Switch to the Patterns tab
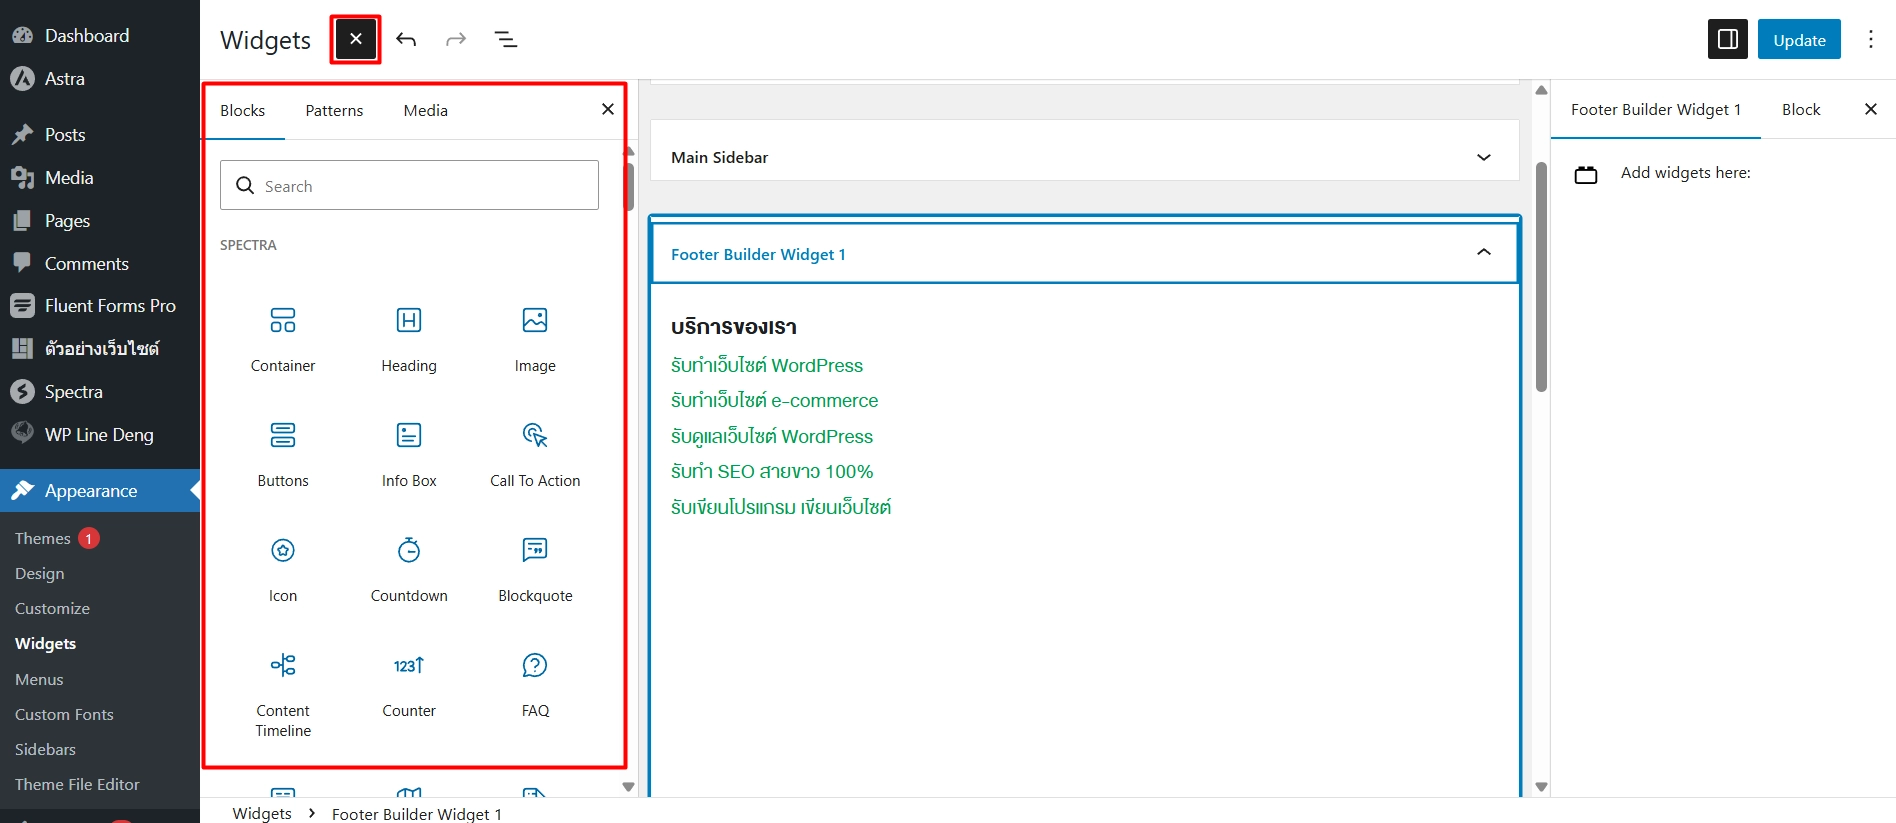 tap(334, 111)
